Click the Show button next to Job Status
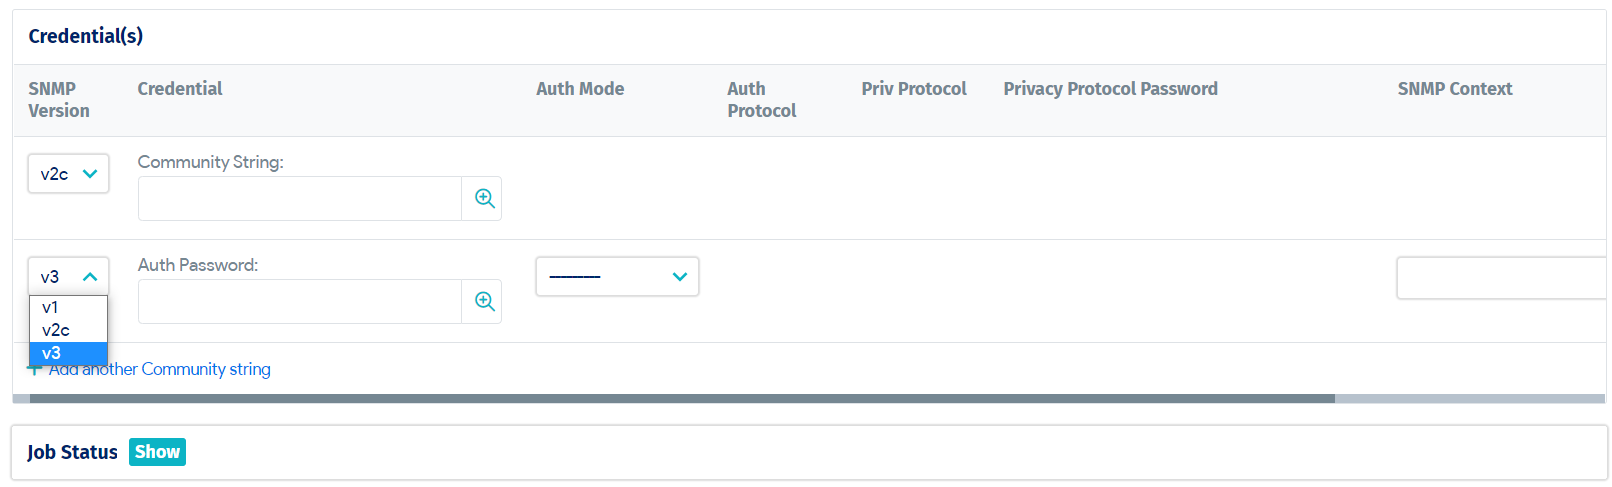 [x=157, y=452]
